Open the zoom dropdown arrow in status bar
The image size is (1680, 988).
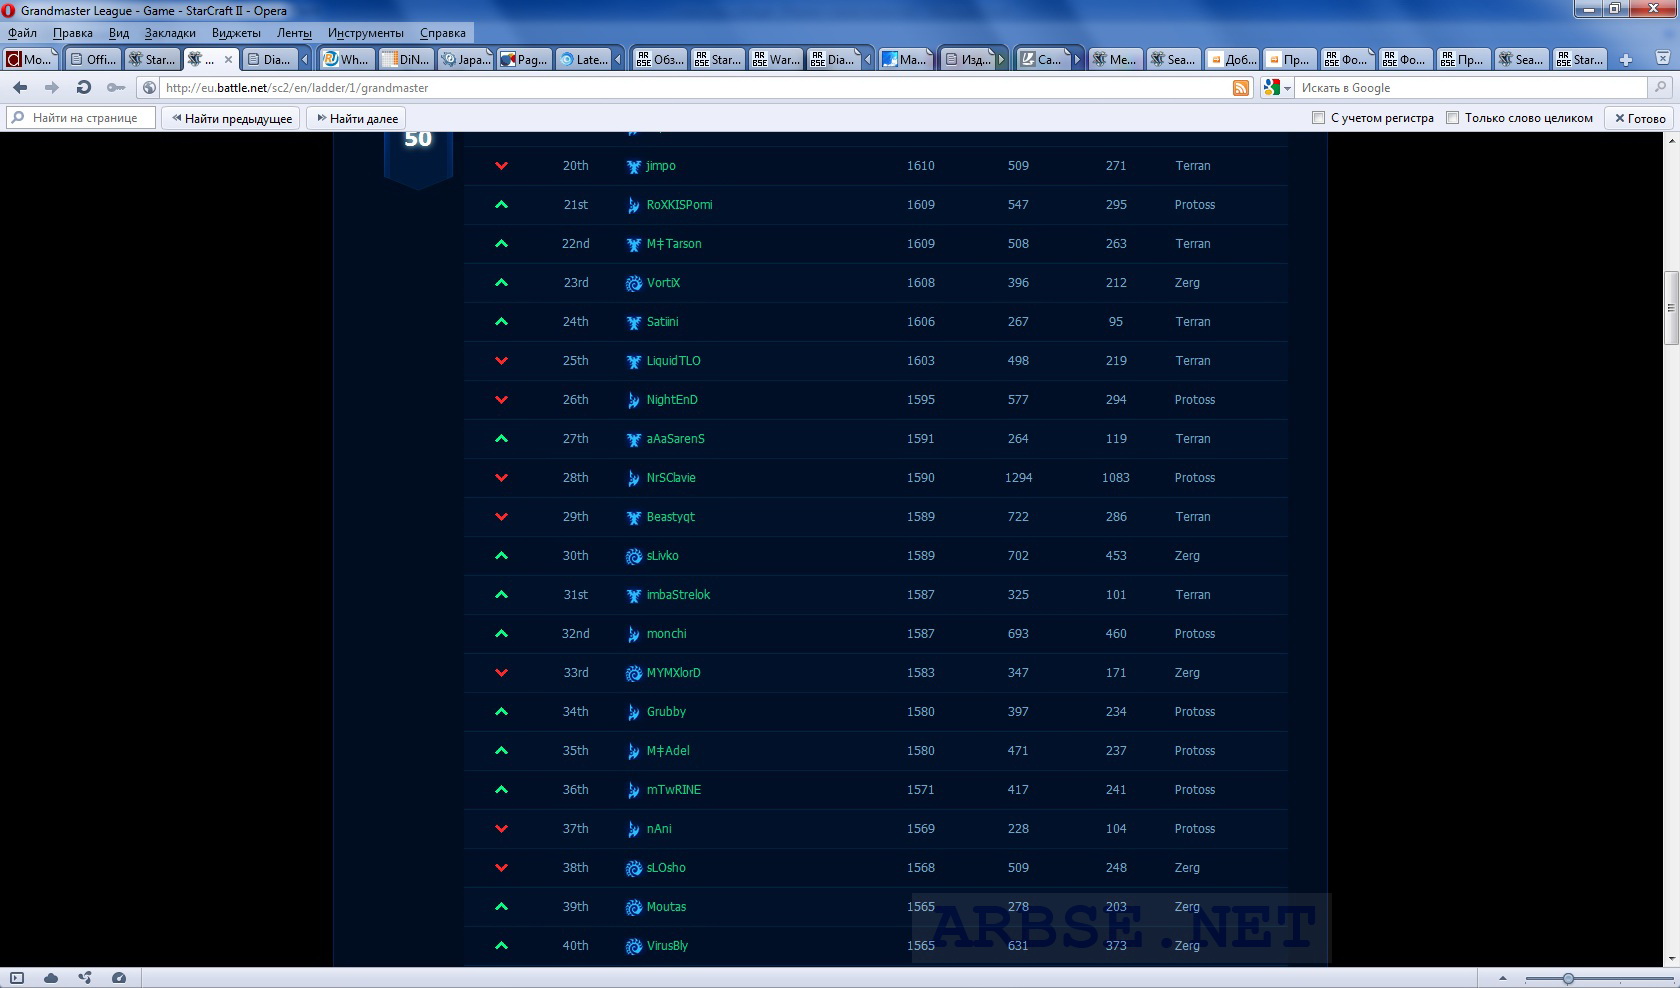(x=1502, y=978)
